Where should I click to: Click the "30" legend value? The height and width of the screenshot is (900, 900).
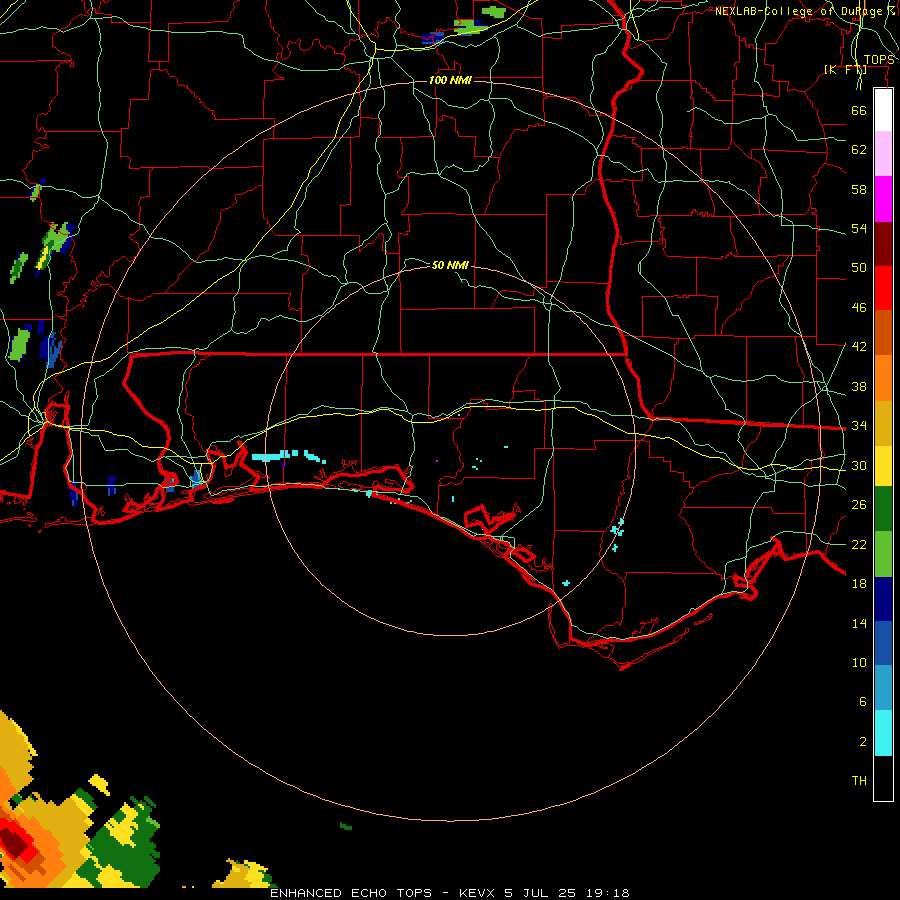click(x=859, y=465)
